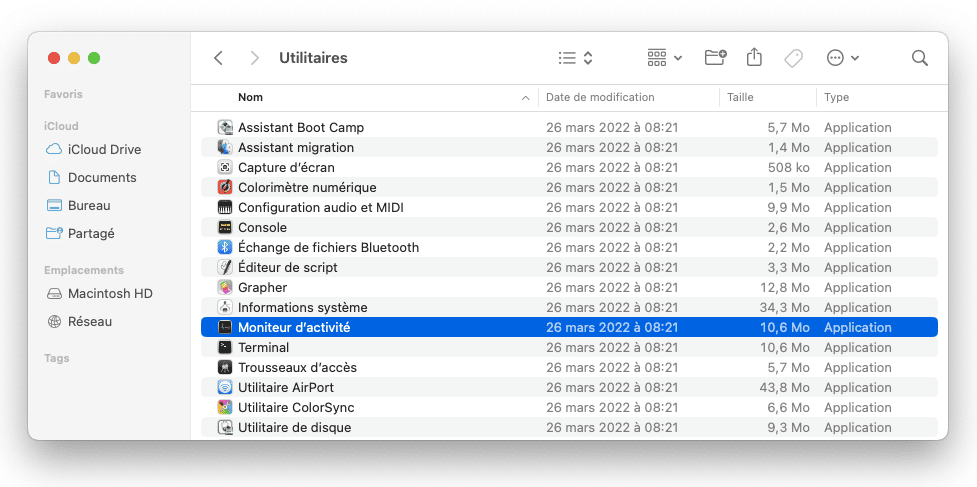The height and width of the screenshot is (487, 977).
Task: Click the Tags icon in toolbar
Action: tap(793, 58)
